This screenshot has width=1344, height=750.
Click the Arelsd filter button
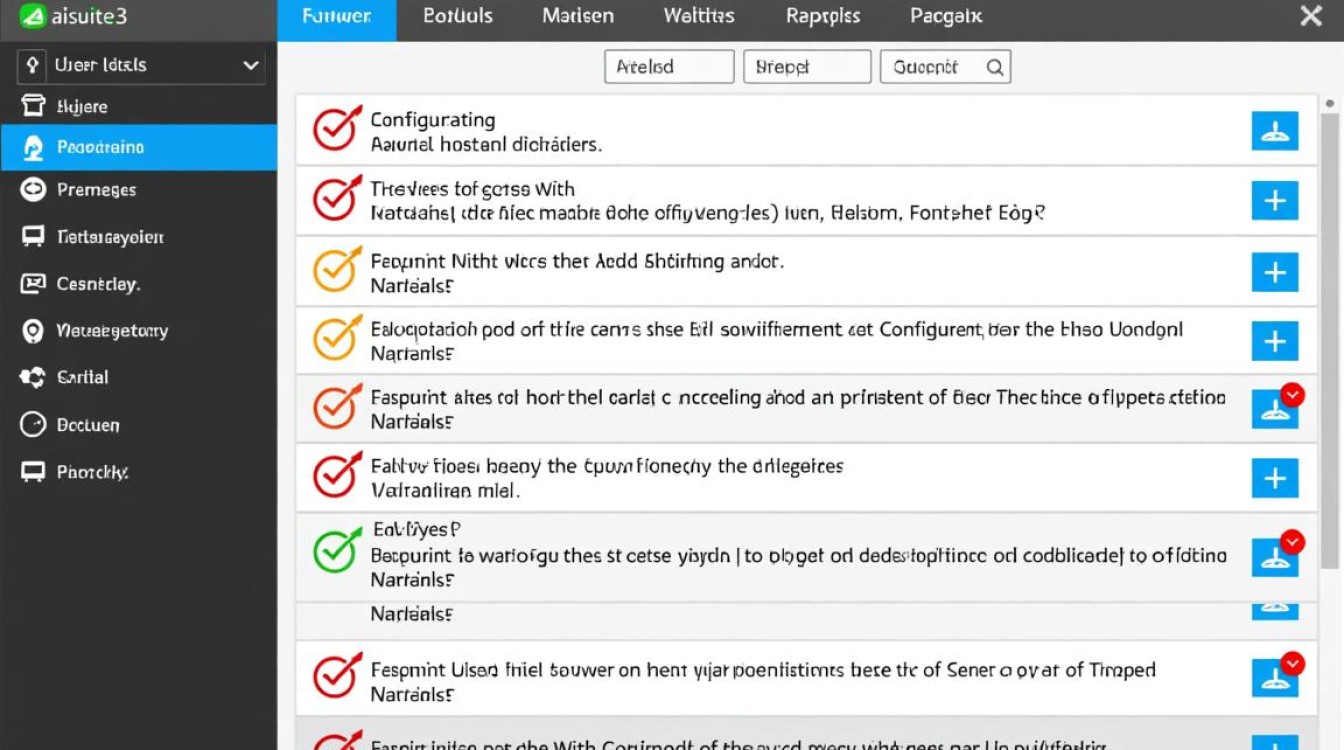point(669,67)
